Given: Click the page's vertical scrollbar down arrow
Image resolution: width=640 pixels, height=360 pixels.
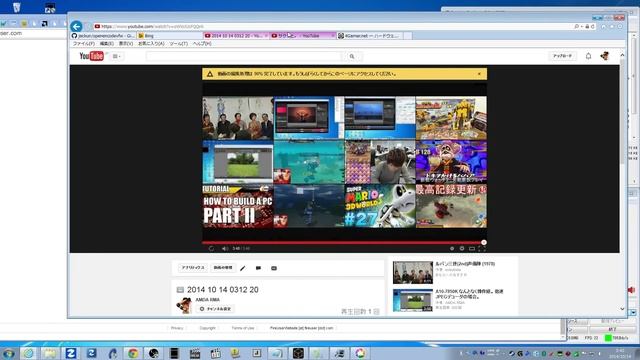Looking at the screenshot, I should tap(622, 309).
